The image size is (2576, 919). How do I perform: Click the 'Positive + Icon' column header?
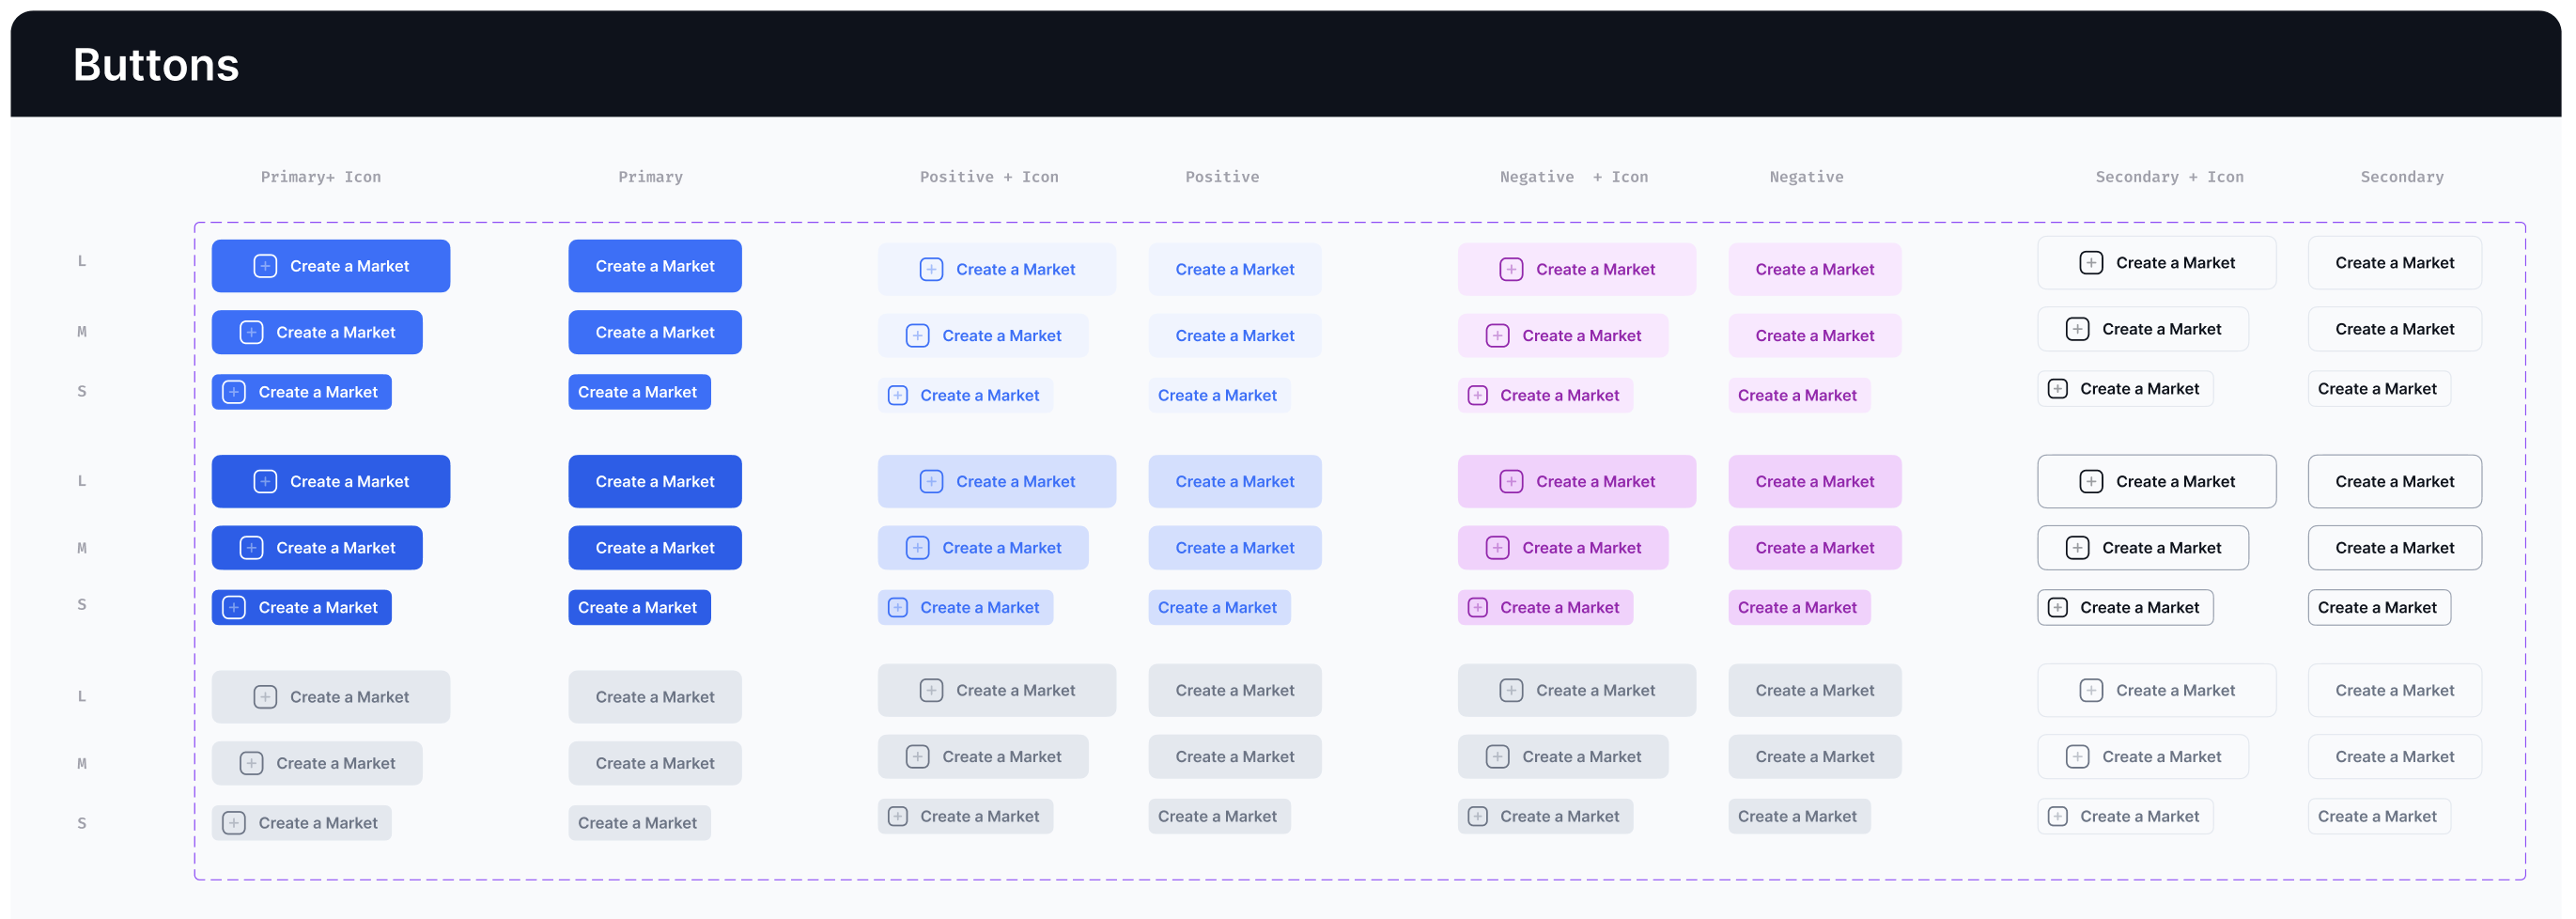point(989,177)
